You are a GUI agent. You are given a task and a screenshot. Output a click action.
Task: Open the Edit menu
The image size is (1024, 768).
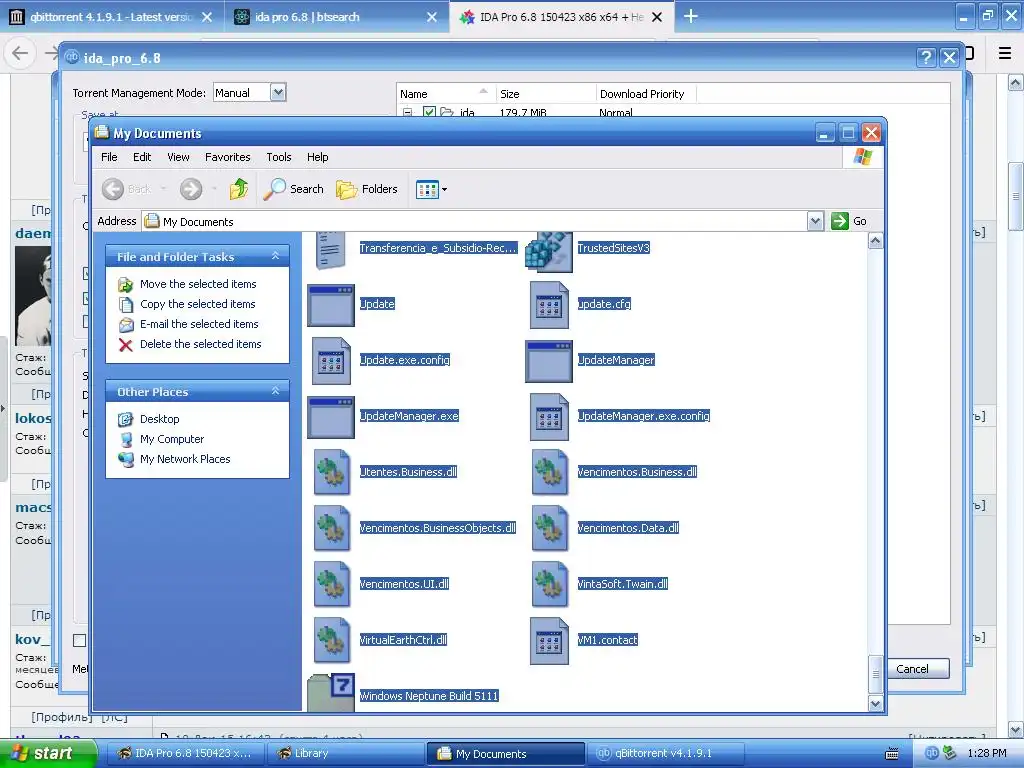tap(142, 157)
